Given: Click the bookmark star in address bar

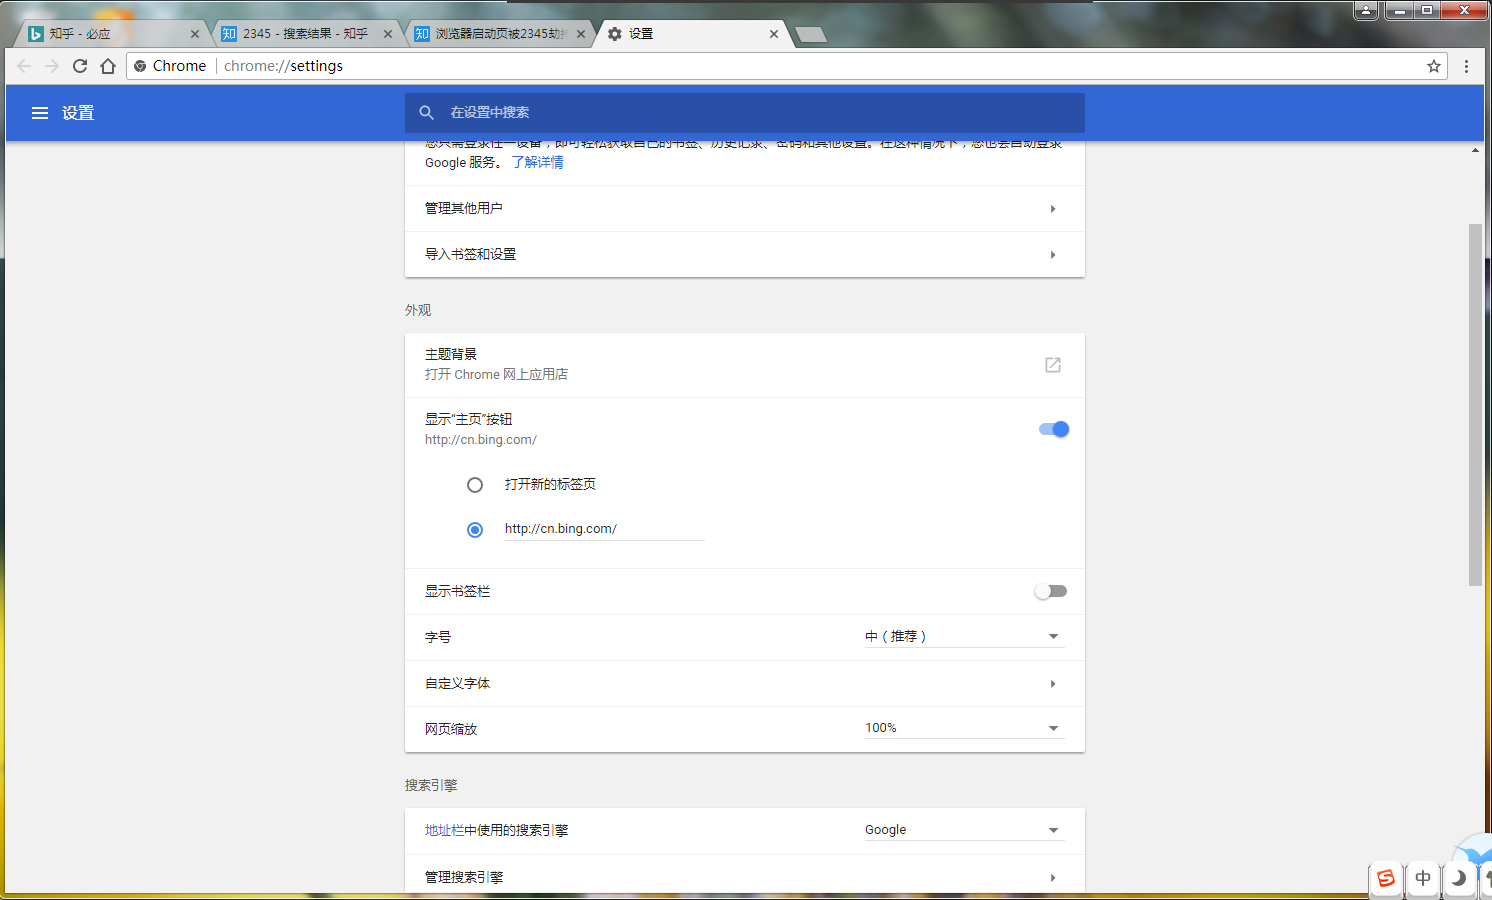Looking at the screenshot, I should 1434,66.
